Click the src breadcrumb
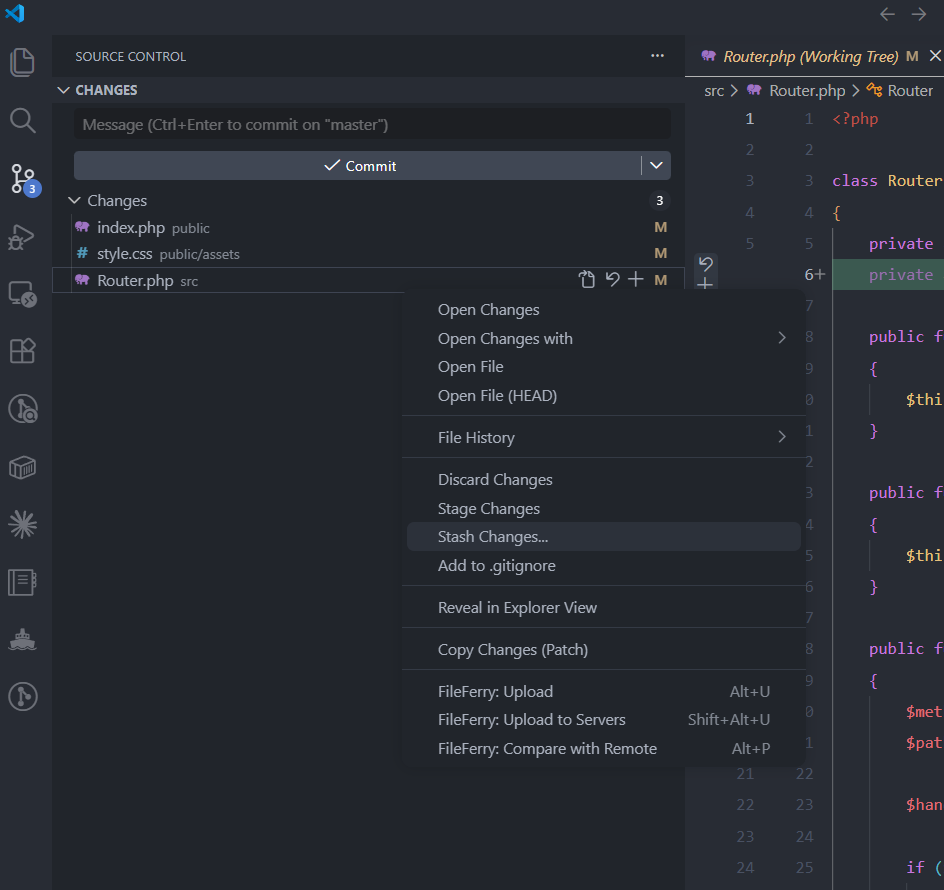 pyautogui.click(x=714, y=91)
